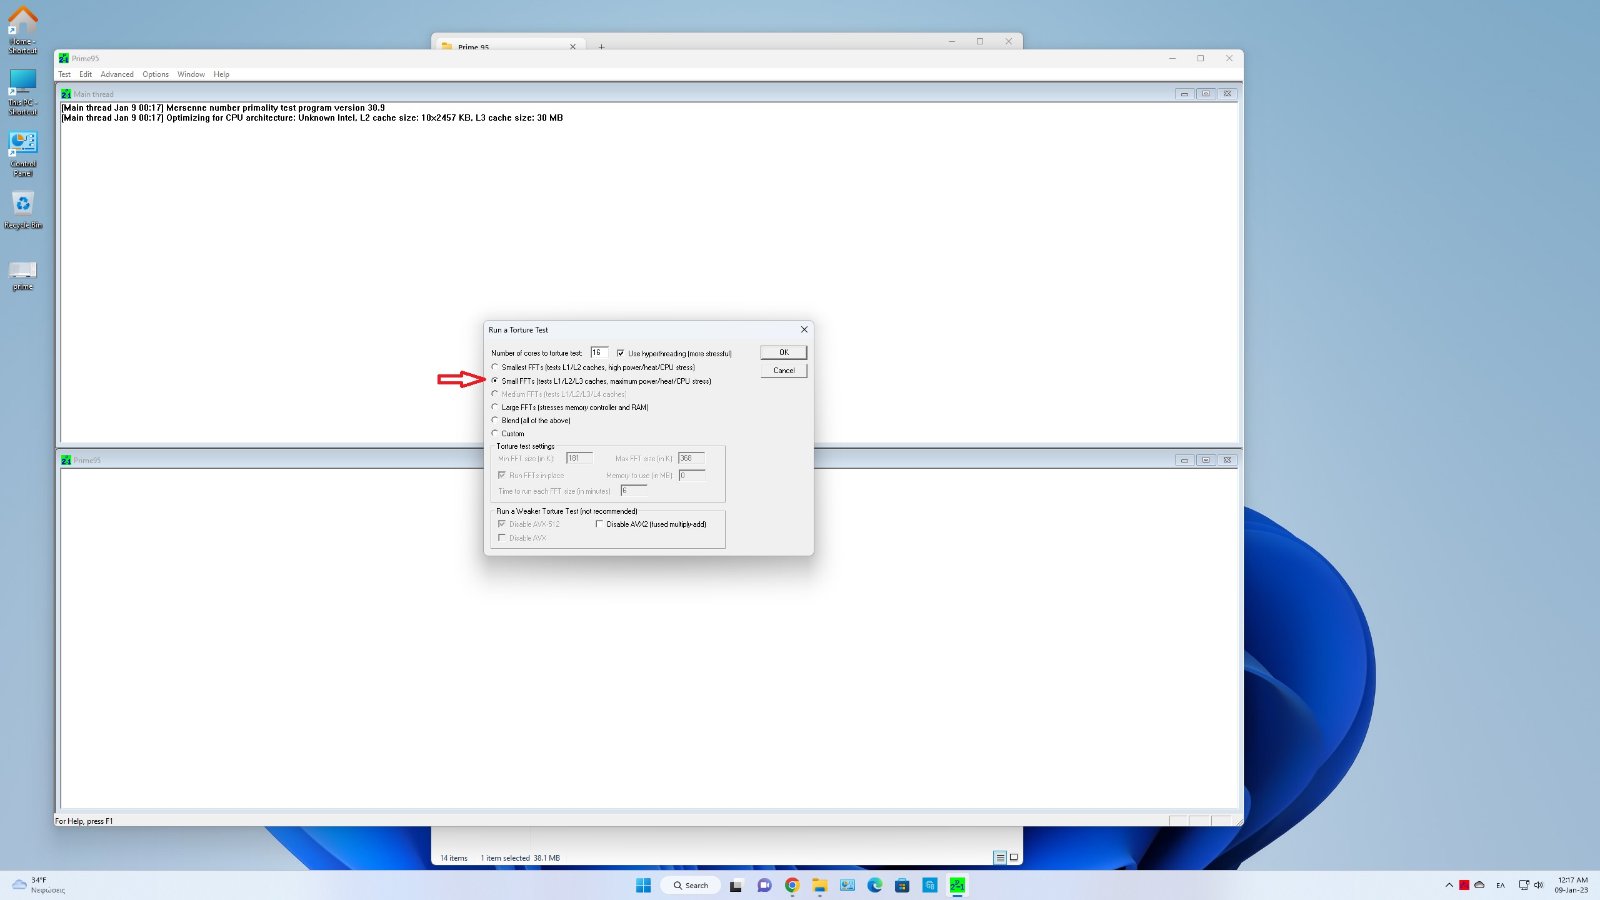Select the Smallest FFTs radio option
The height and width of the screenshot is (900, 1600).
tap(495, 367)
